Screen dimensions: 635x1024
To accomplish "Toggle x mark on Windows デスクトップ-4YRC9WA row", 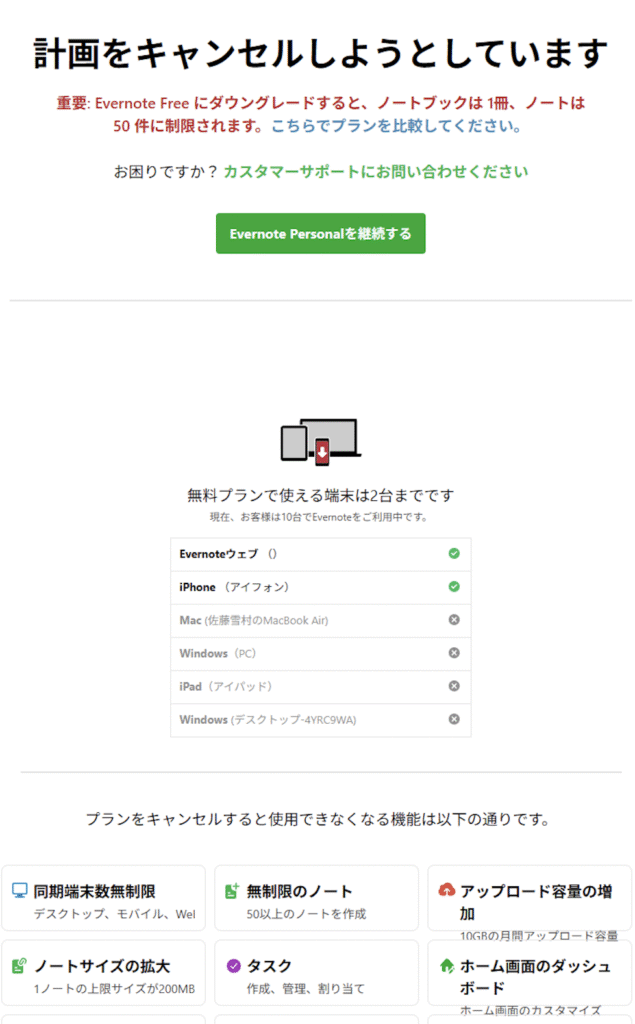I will pos(454,719).
